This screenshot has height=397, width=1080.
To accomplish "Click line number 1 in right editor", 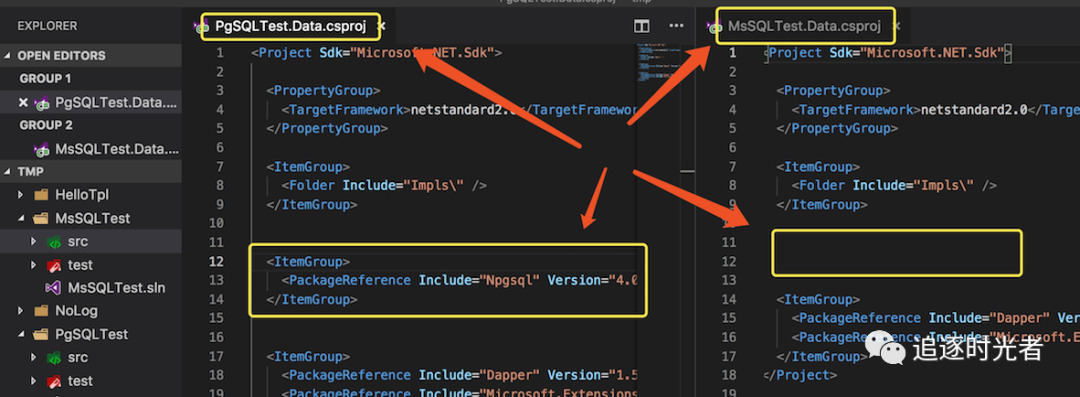I will point(733,53).
